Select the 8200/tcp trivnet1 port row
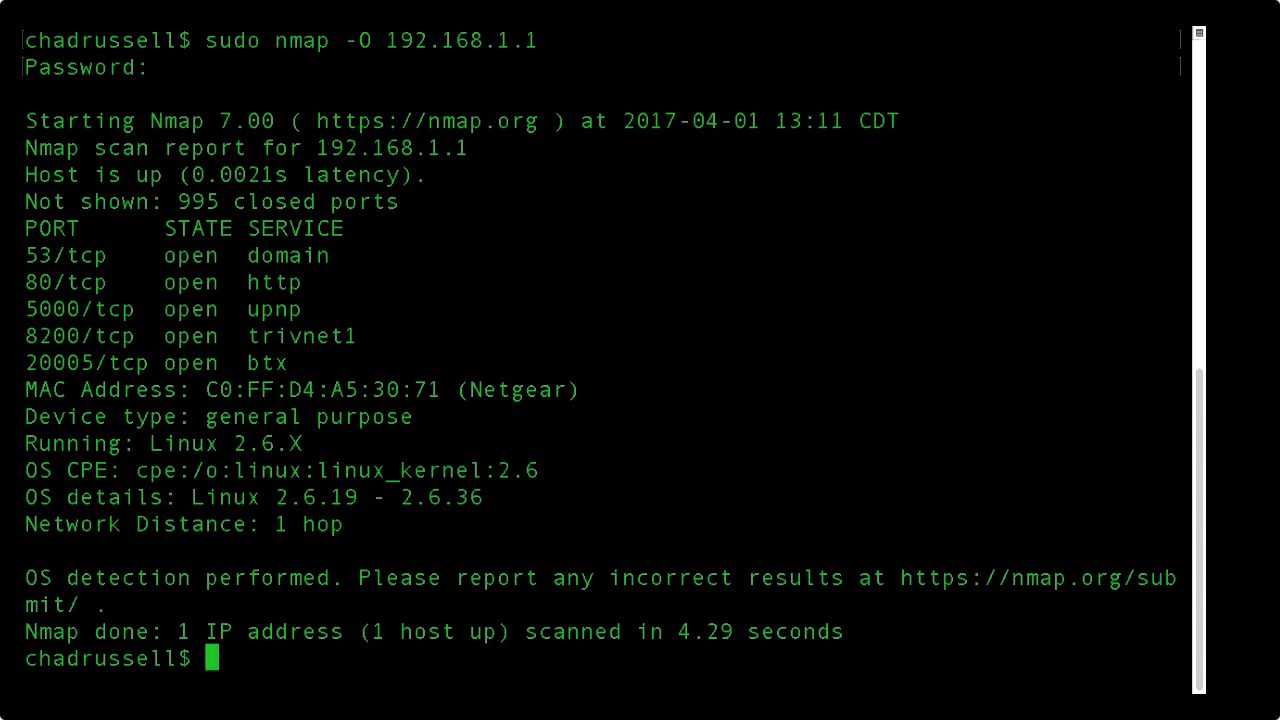The width and height of the screenshot is (1280, 720). click(x=190, y=337)
